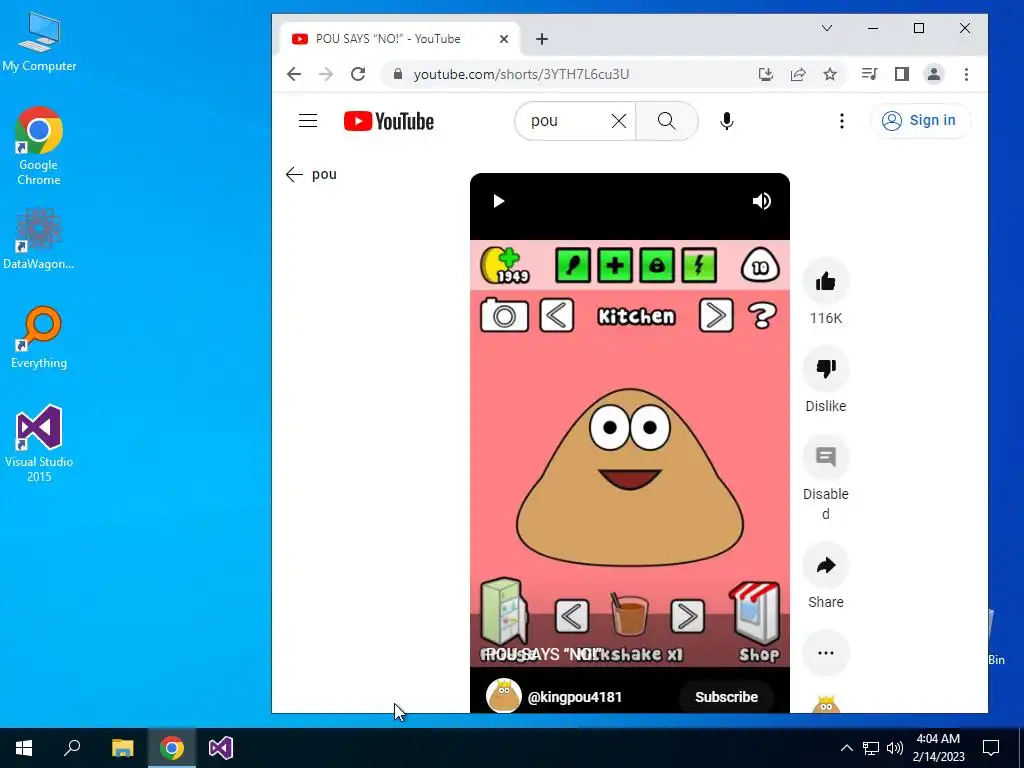Reload the YouTube page

pos(358,74)
